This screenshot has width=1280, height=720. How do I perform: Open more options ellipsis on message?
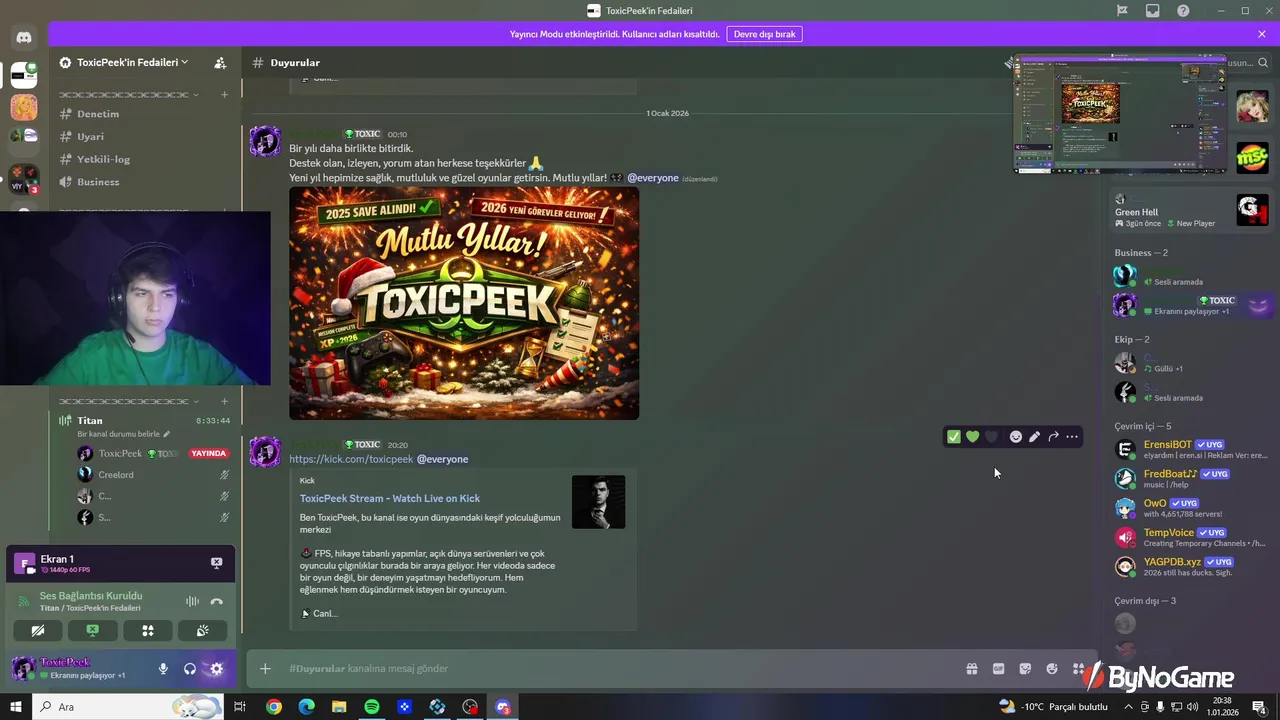click(1072, 437)
